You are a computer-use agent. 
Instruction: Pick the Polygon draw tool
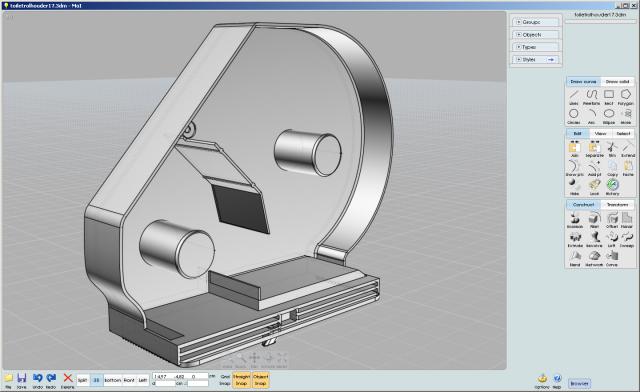pyautogui.click(x=625, y=97)
